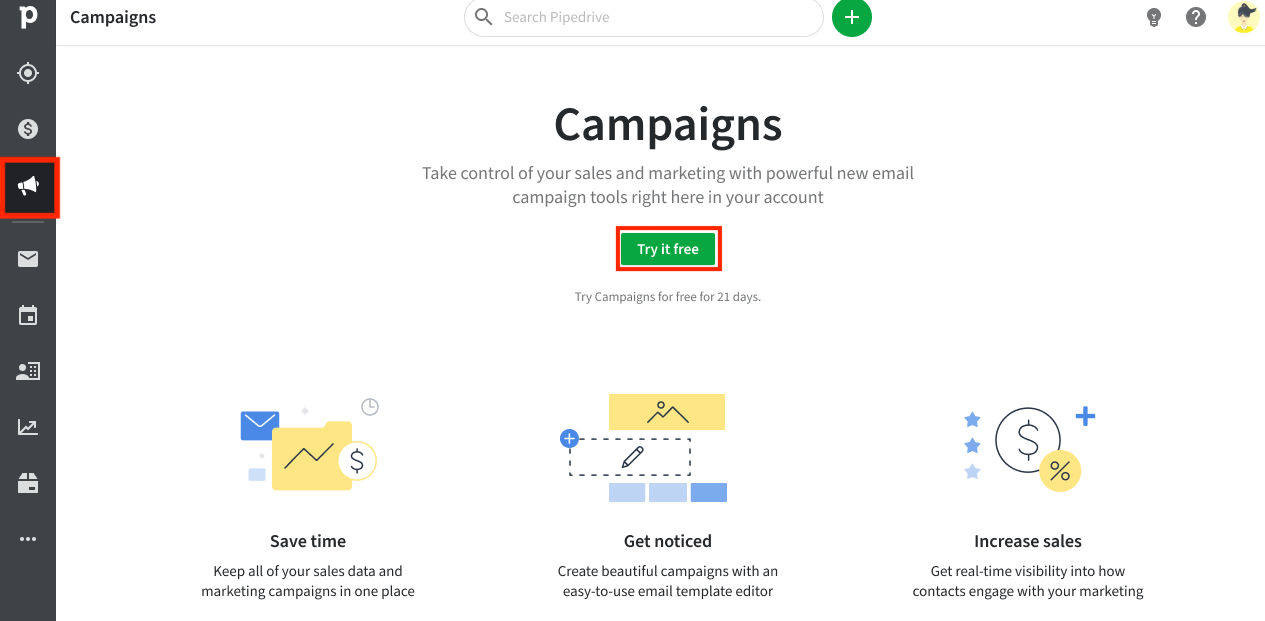Viewport: 1265px width, 621px height.
Task: View Insights using the chart icon
Action: pyautogui.click(x=28, y=426)
